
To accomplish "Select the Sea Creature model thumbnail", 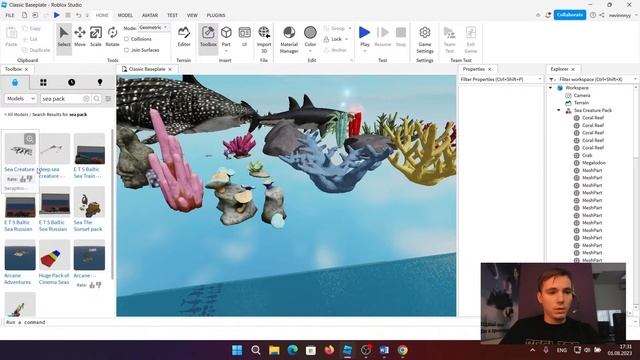I will (x=20, y=149).
